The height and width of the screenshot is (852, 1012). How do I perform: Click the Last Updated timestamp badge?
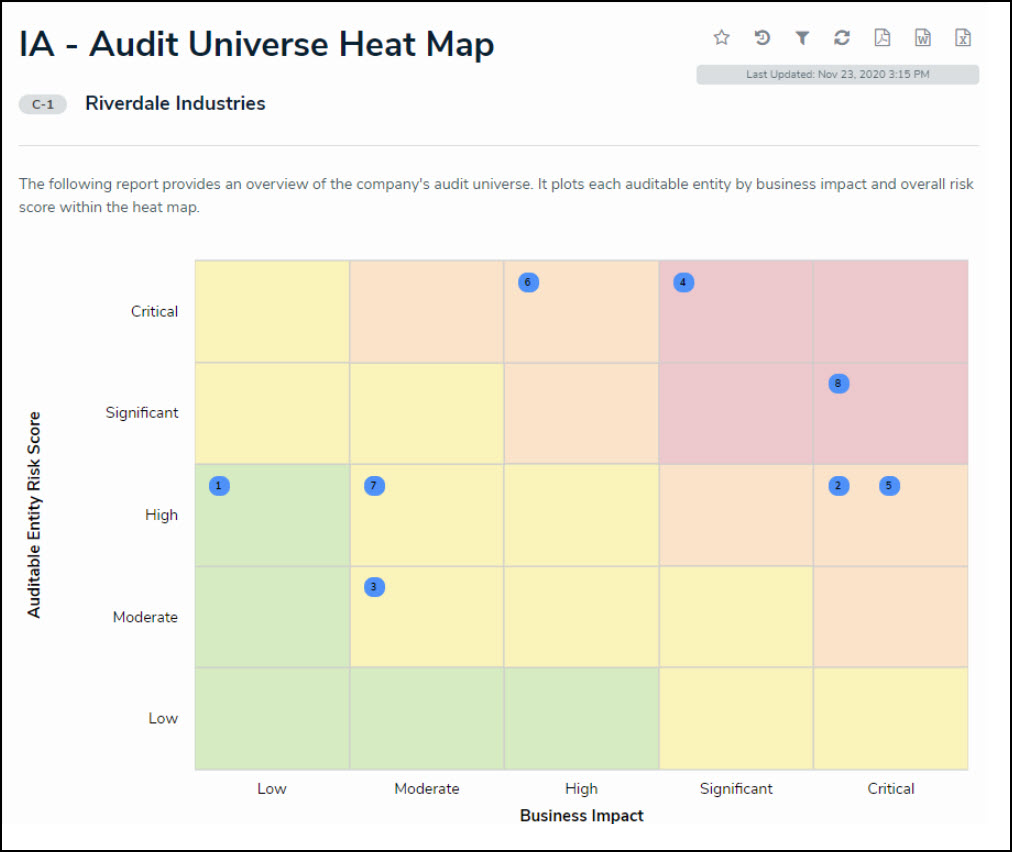pos(837,75)
